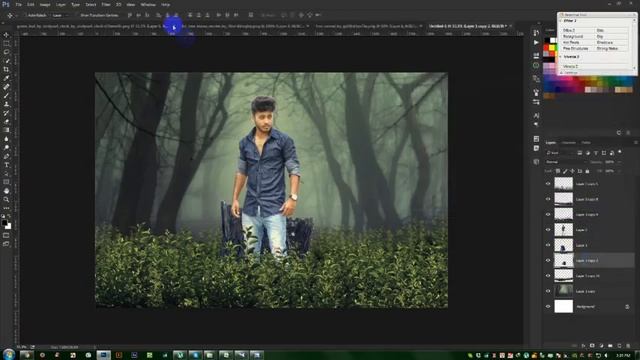
Task: Open the Auto-Select Layer dropdown
Action: (61, 15)
